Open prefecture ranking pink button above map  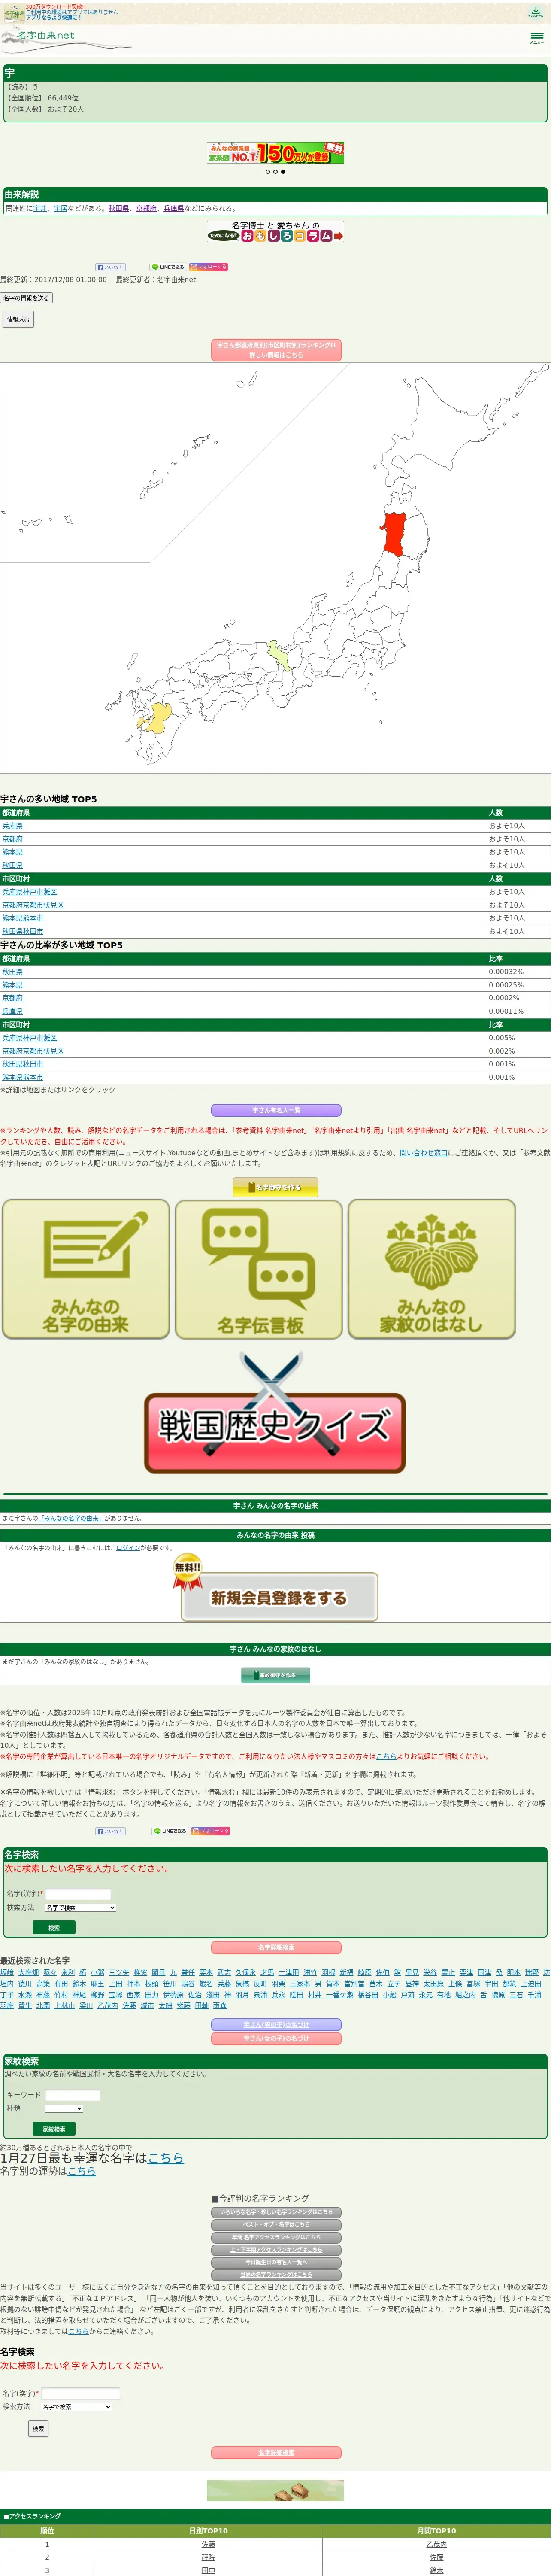coord(276,350)
